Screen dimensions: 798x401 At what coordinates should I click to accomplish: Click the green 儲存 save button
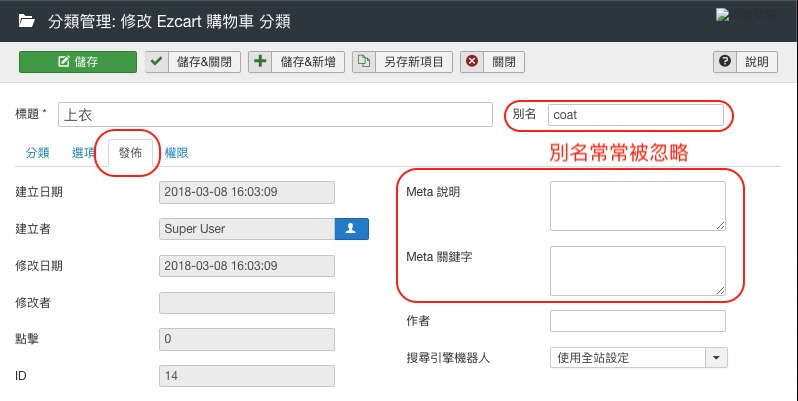tap(78, 62)
